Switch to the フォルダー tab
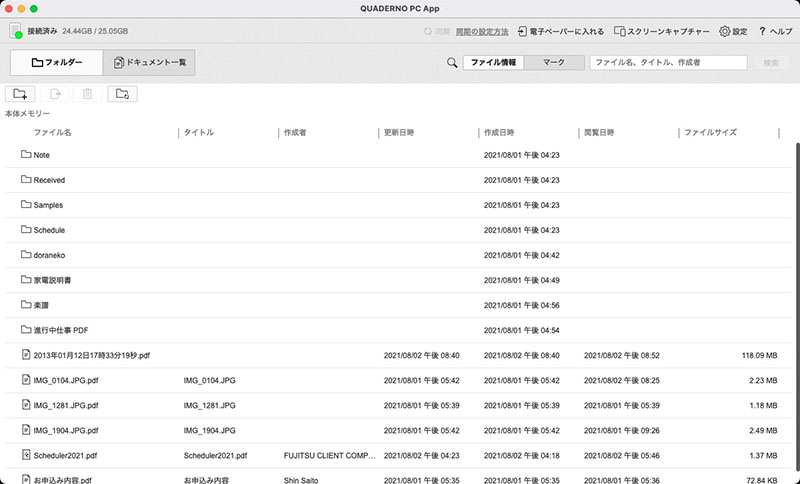Viewport: 800px width, 484px height. pyautogui.click(x=57, y=63)
